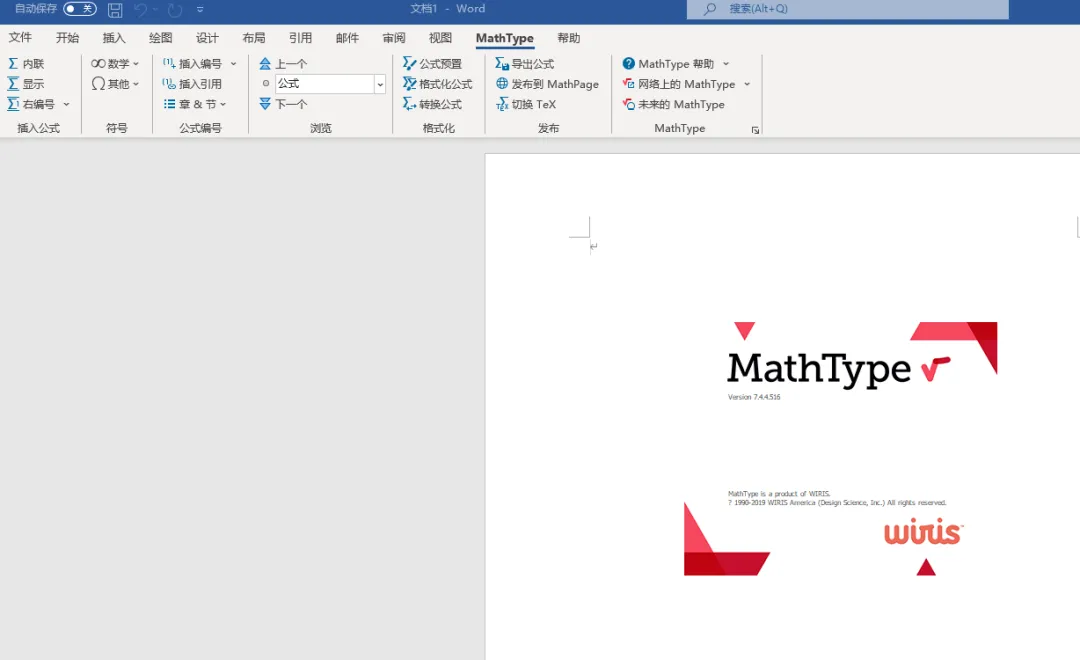Viewport: 1080px width, 660px height.
Task: Click 发布到 MathPage
Action: pyautogui.click(x=548, y=84)
